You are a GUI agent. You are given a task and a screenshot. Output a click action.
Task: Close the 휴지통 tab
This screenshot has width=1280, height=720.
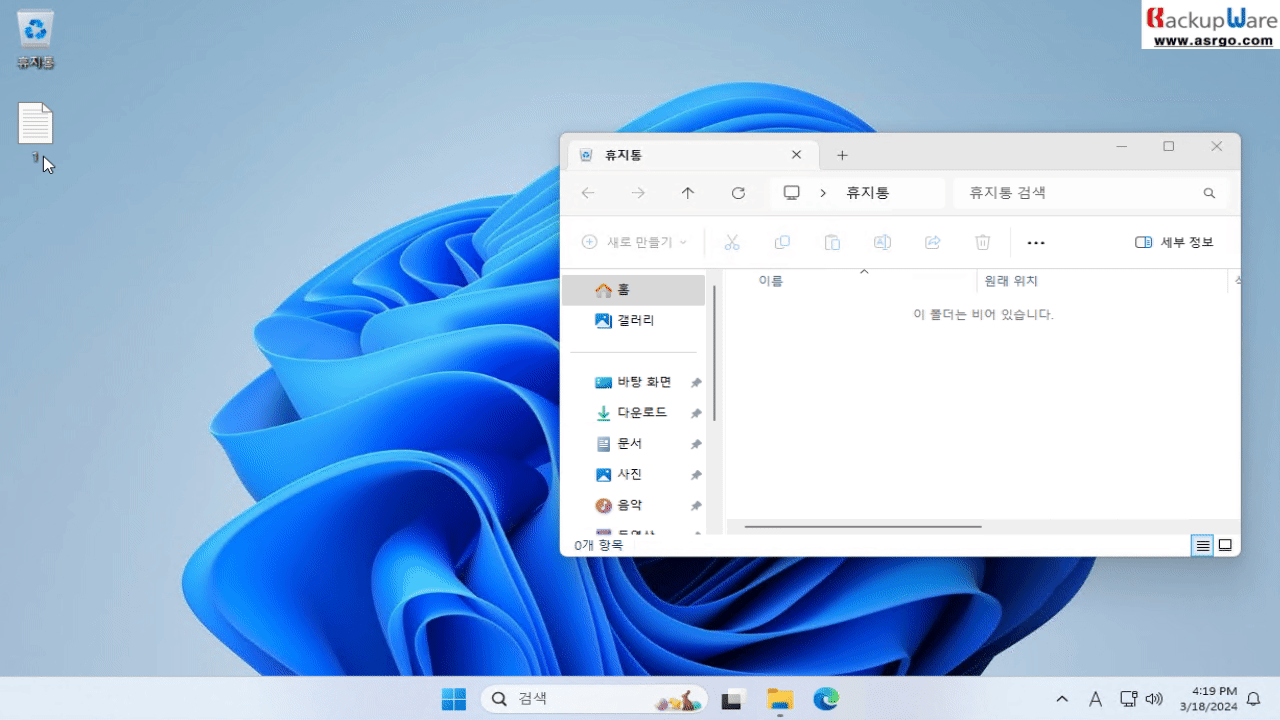tap(796, 155)
